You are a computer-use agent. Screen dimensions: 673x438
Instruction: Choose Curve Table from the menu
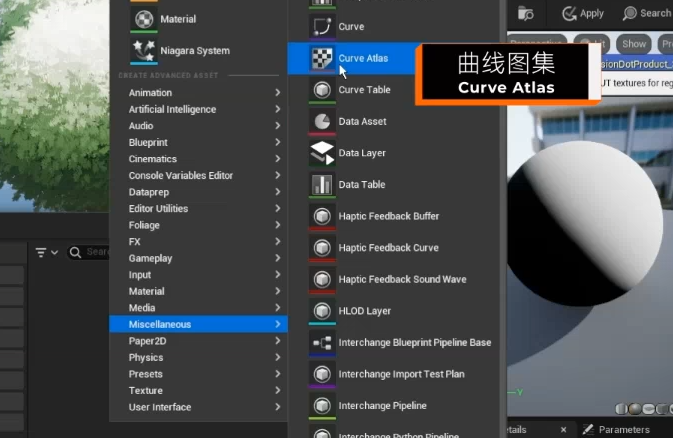tap(364, 90)
